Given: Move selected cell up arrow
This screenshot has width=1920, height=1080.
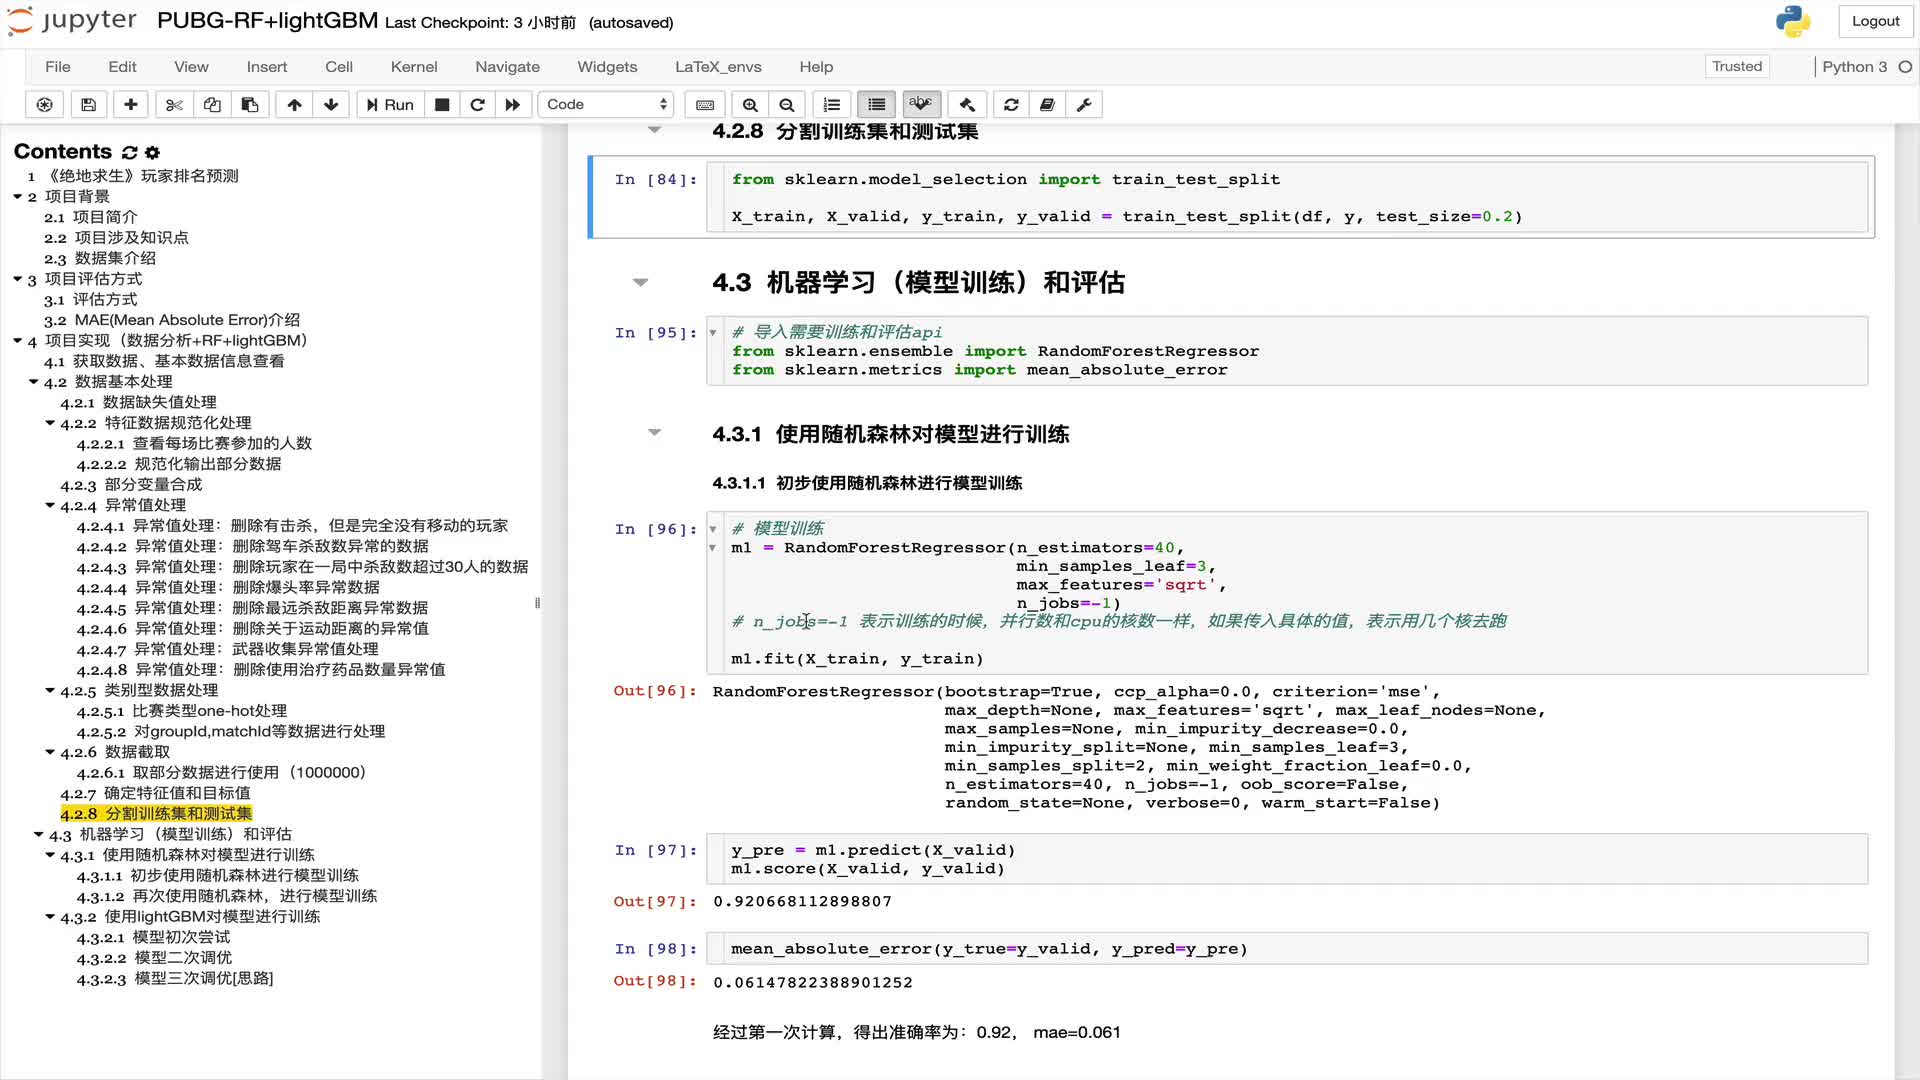Looking at the screenshot, I should pos(294,104).
